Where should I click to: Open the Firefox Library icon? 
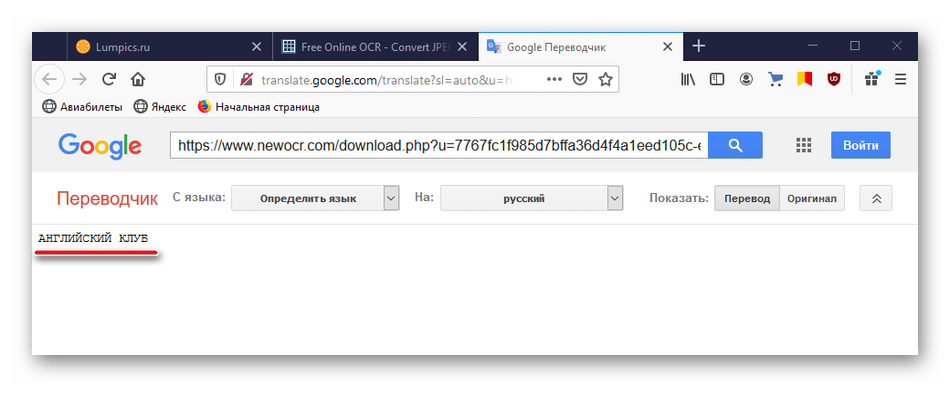pyautogui.click(x=688, y=79)
